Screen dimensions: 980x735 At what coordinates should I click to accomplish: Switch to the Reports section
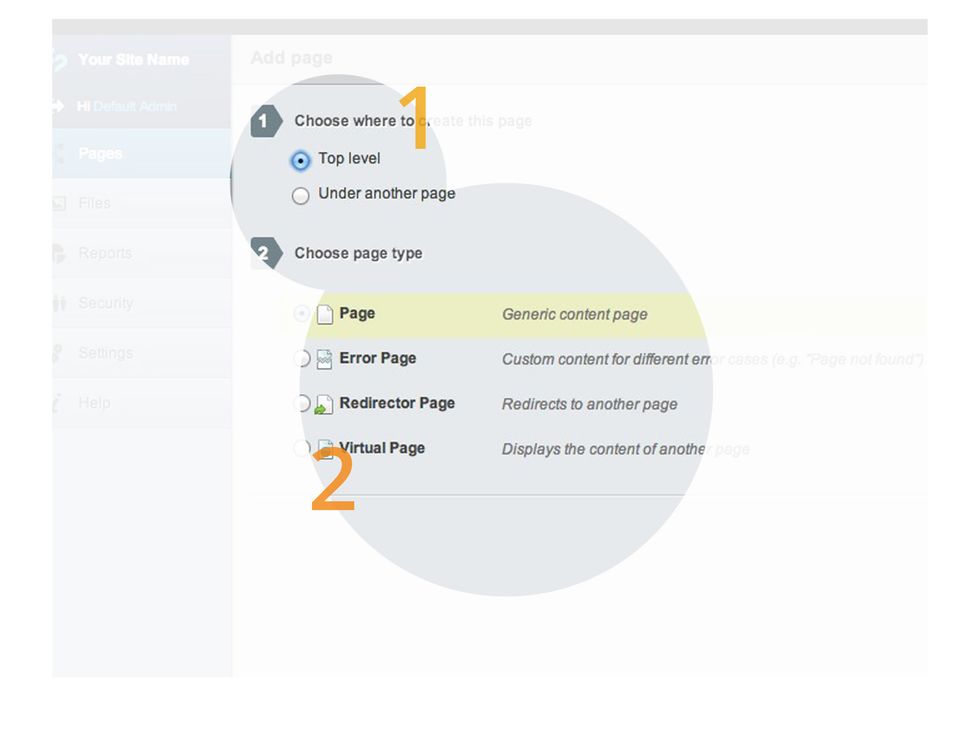(105, 253)
